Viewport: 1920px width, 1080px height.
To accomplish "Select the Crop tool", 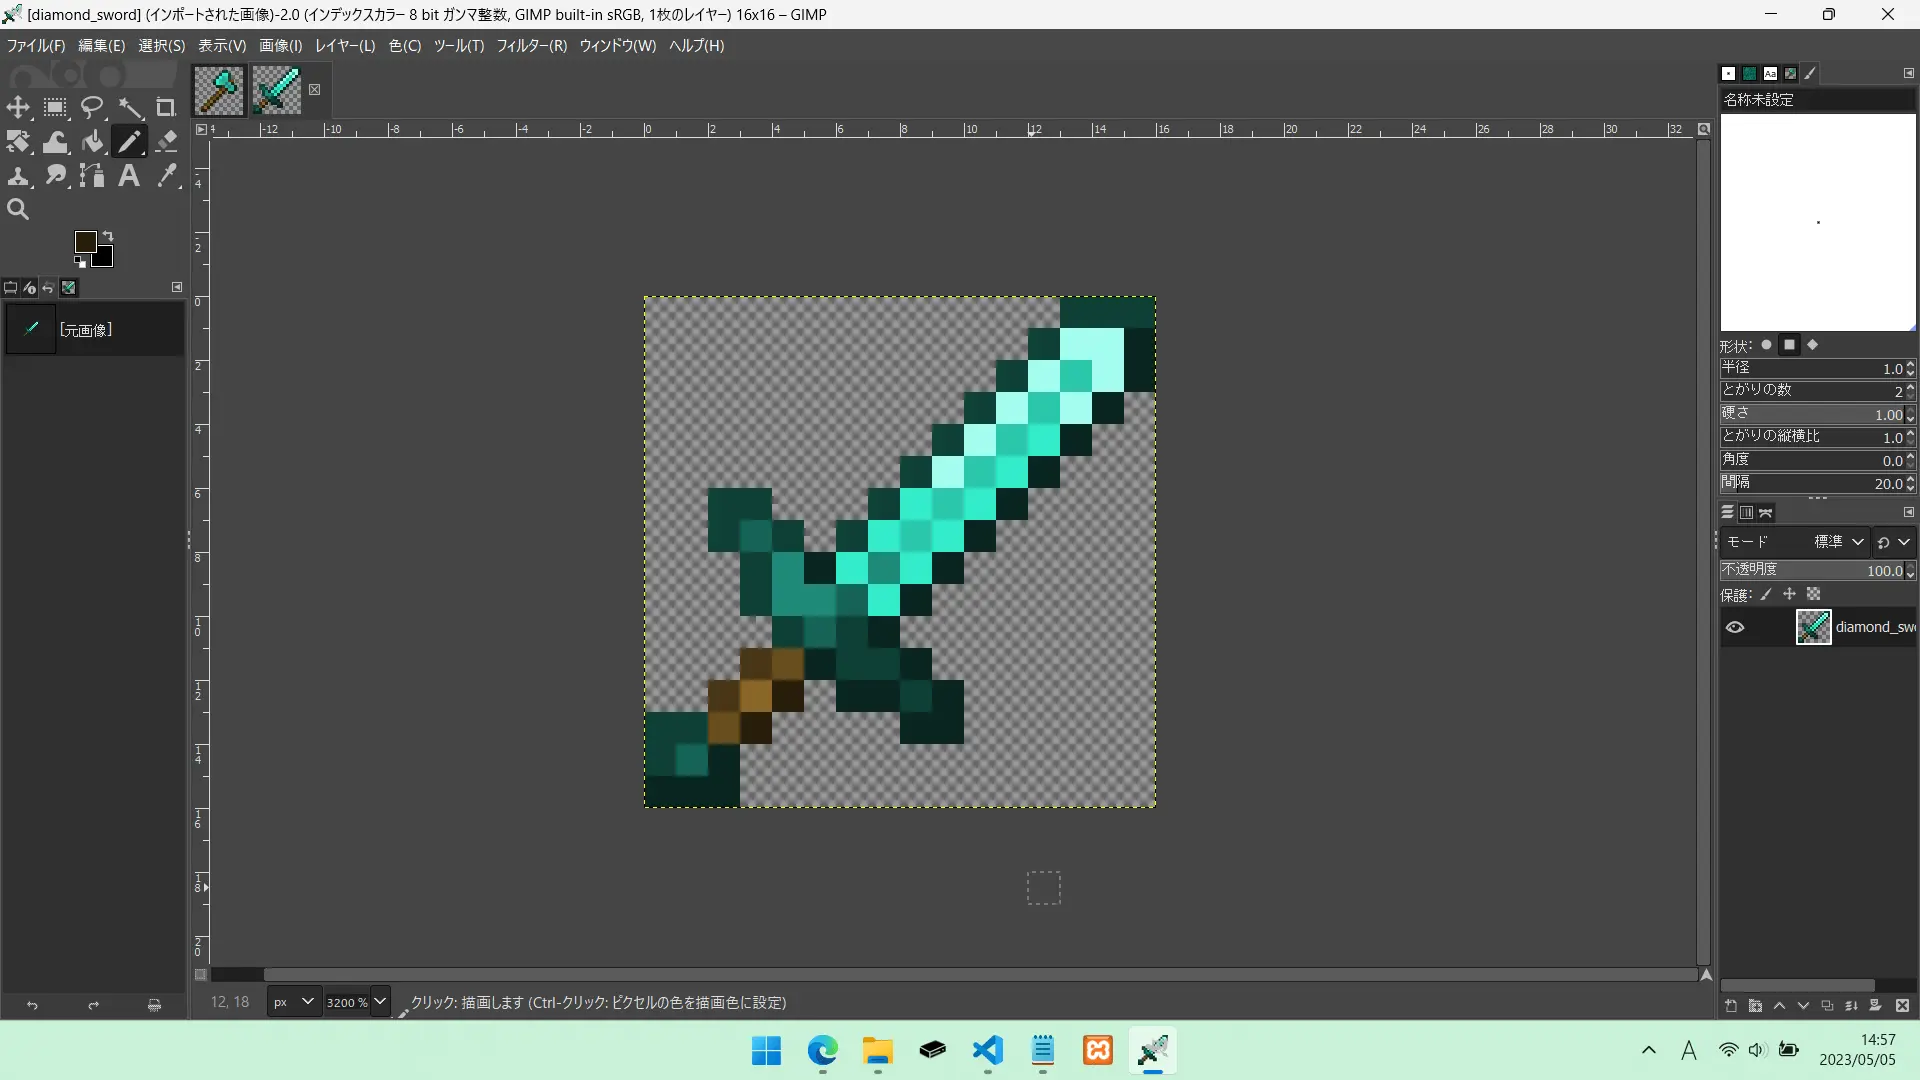I will [x=166, y=107].
